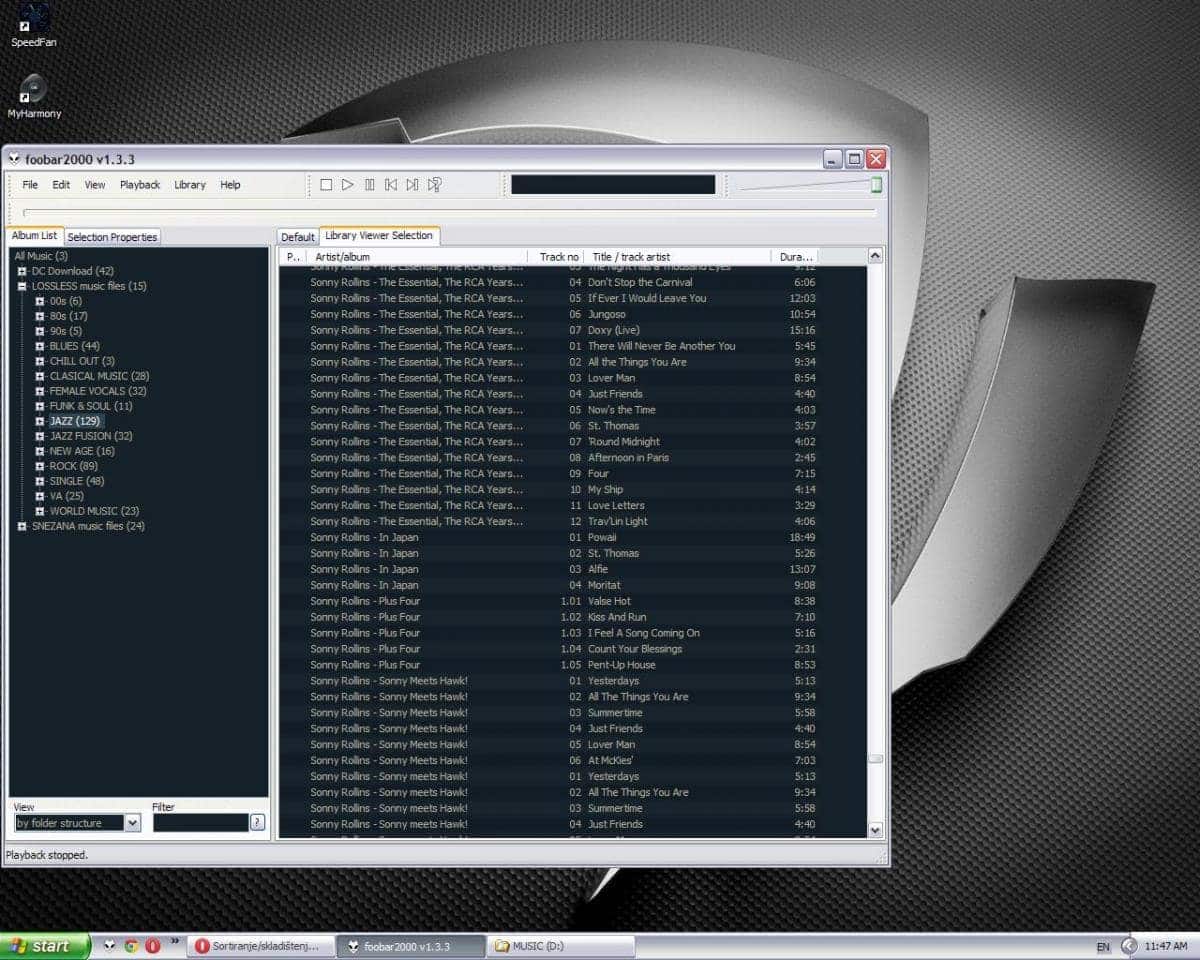Expand the CHILL OUT folder

click(x=40, y=361)
